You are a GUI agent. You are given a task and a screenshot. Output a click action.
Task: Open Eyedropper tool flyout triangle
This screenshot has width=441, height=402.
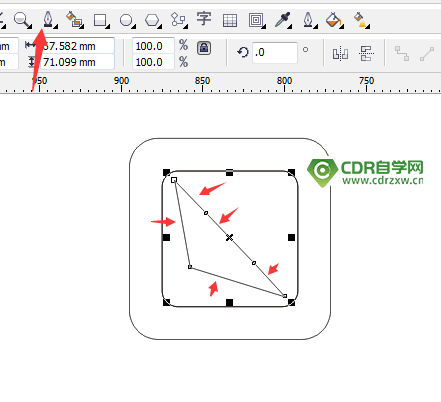pos(290,26)
